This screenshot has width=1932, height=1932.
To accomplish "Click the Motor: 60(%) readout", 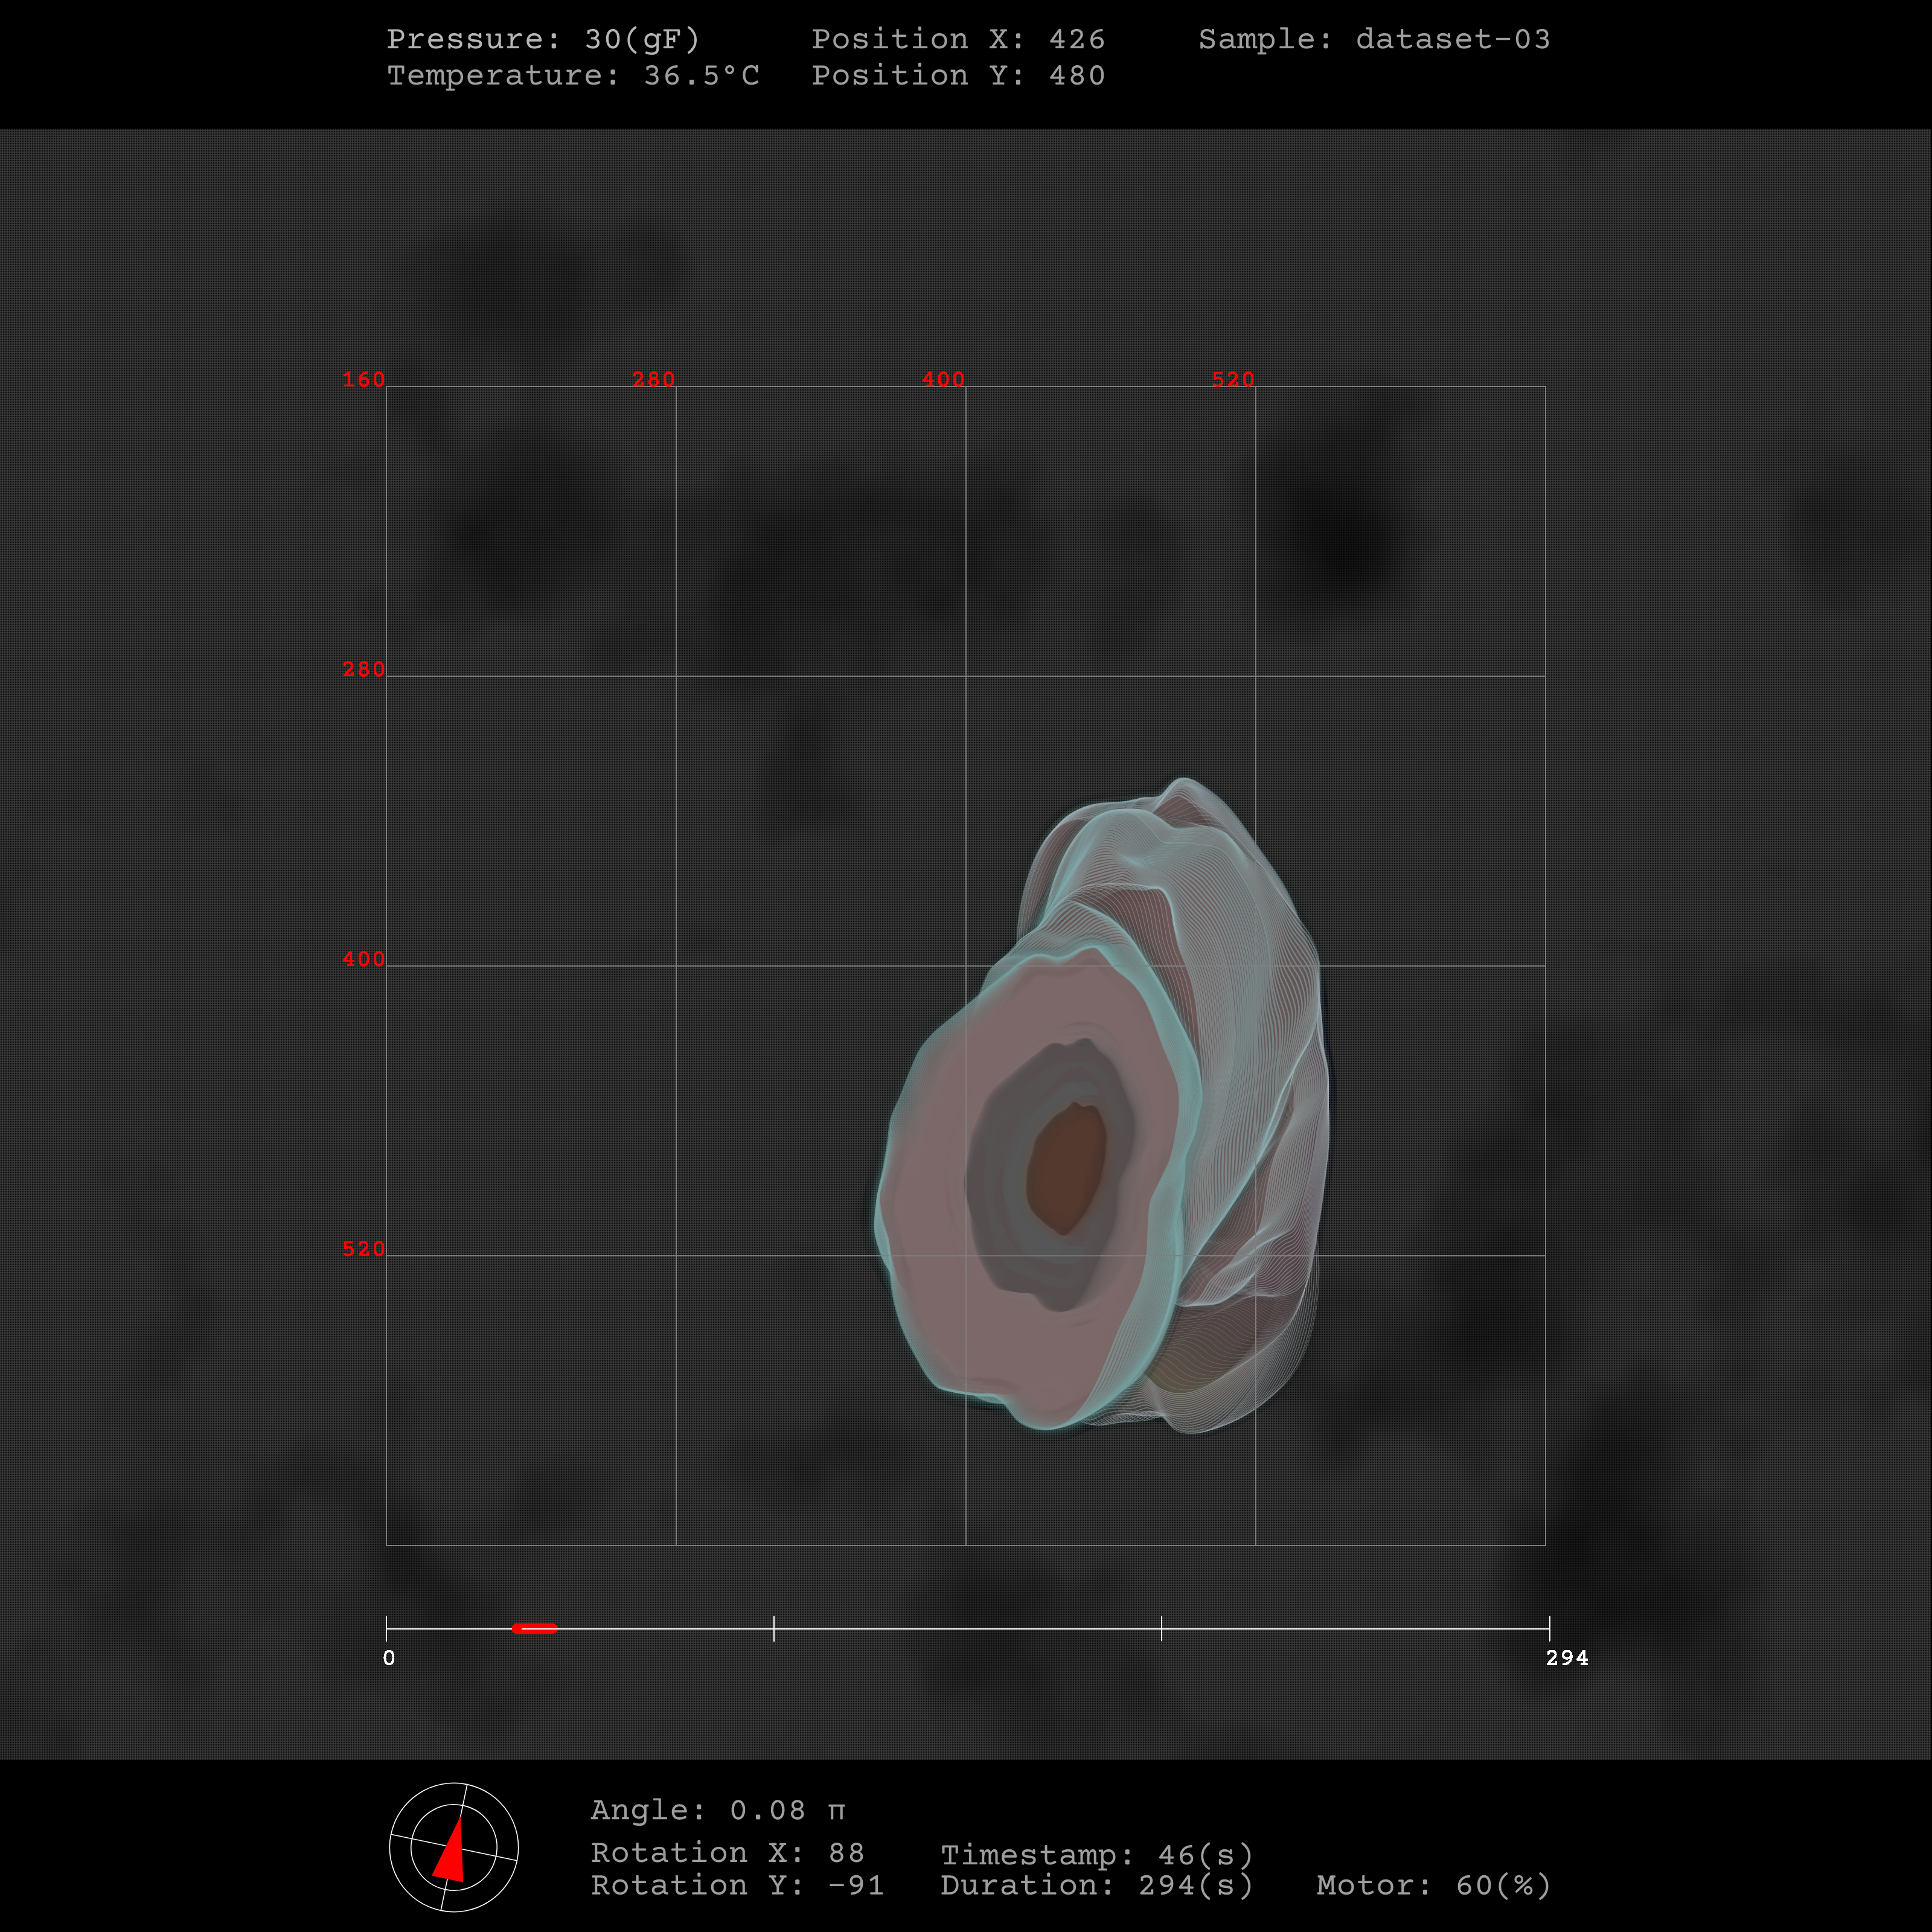I will [1434, 1885].
